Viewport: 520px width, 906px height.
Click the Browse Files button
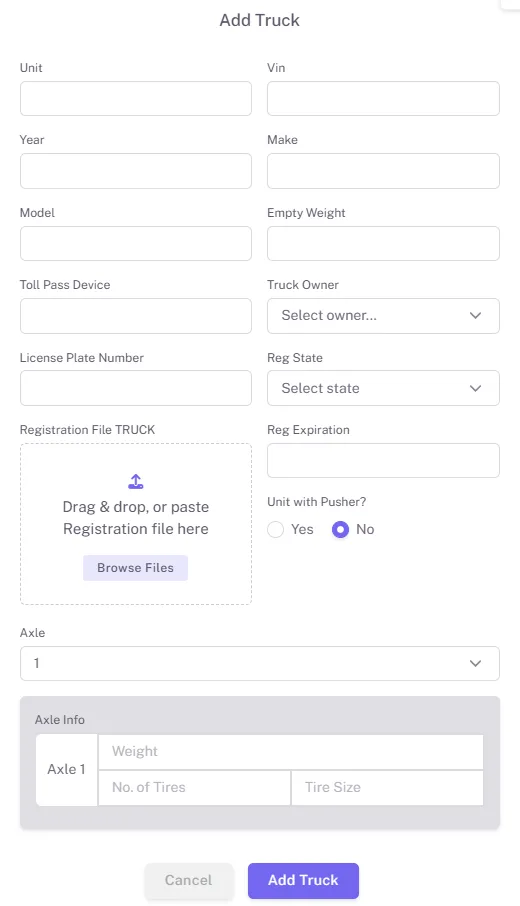click(135, 568)
